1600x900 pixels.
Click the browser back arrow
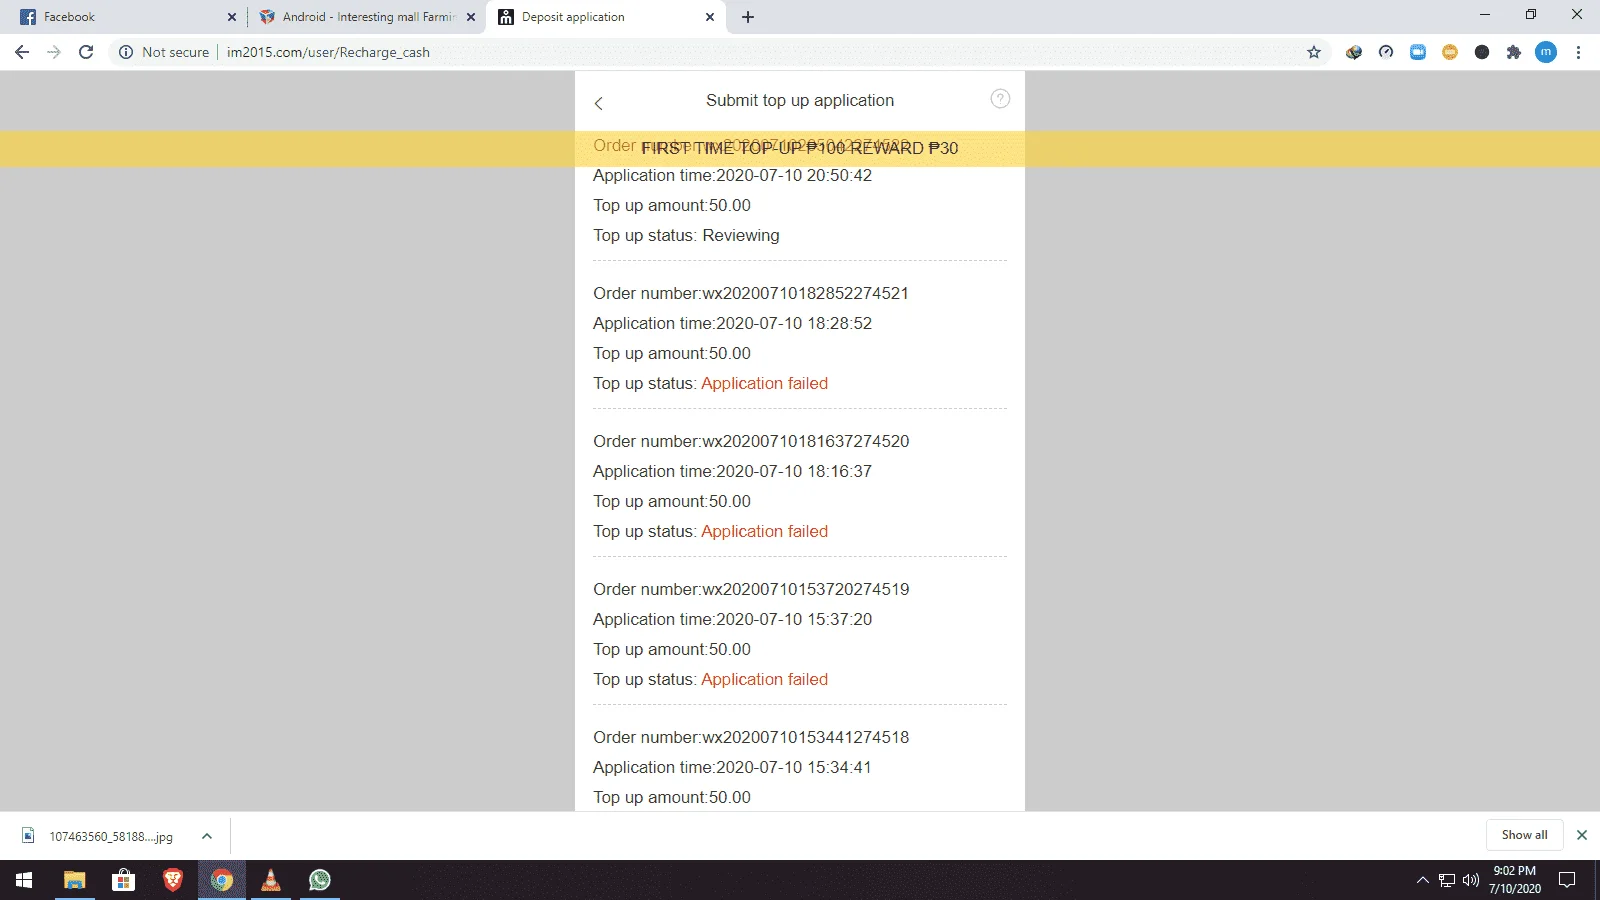[x=22, y=52]
